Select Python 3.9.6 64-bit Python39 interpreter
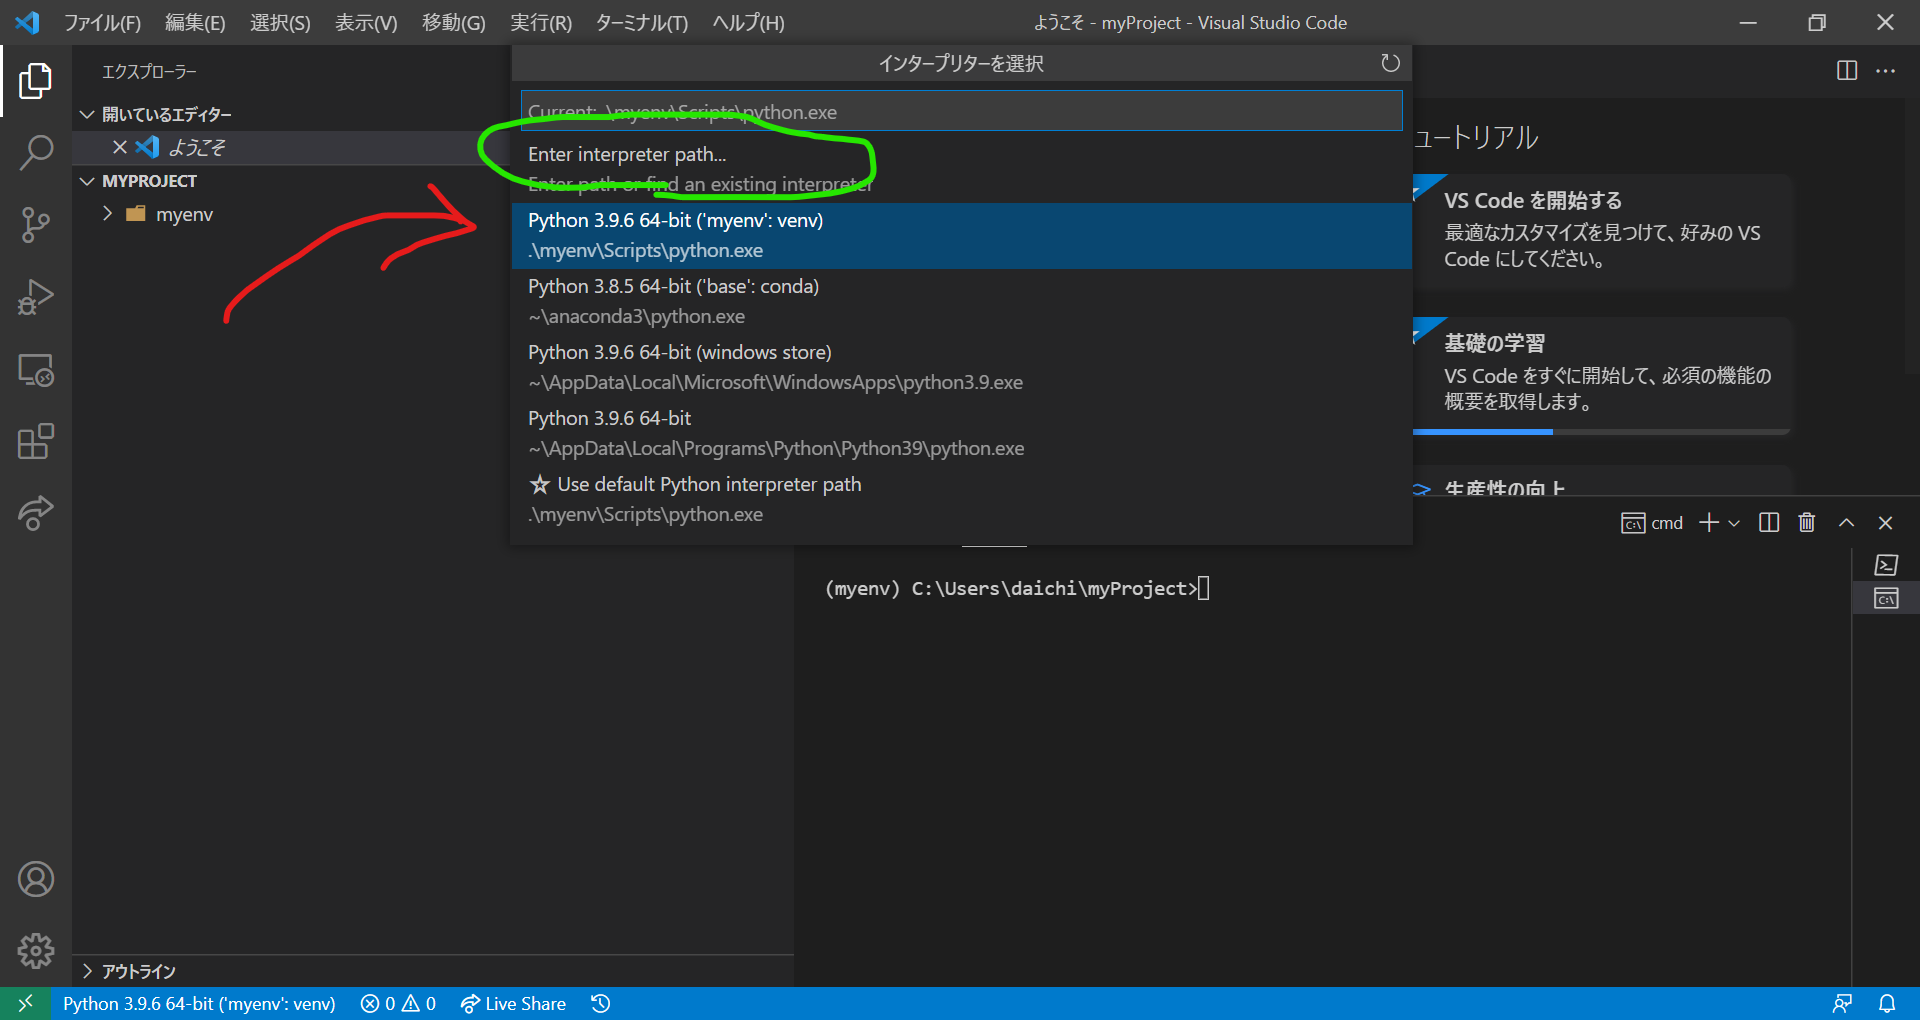This screenshot has height=1020, width=1920. (x=961, y=433)
